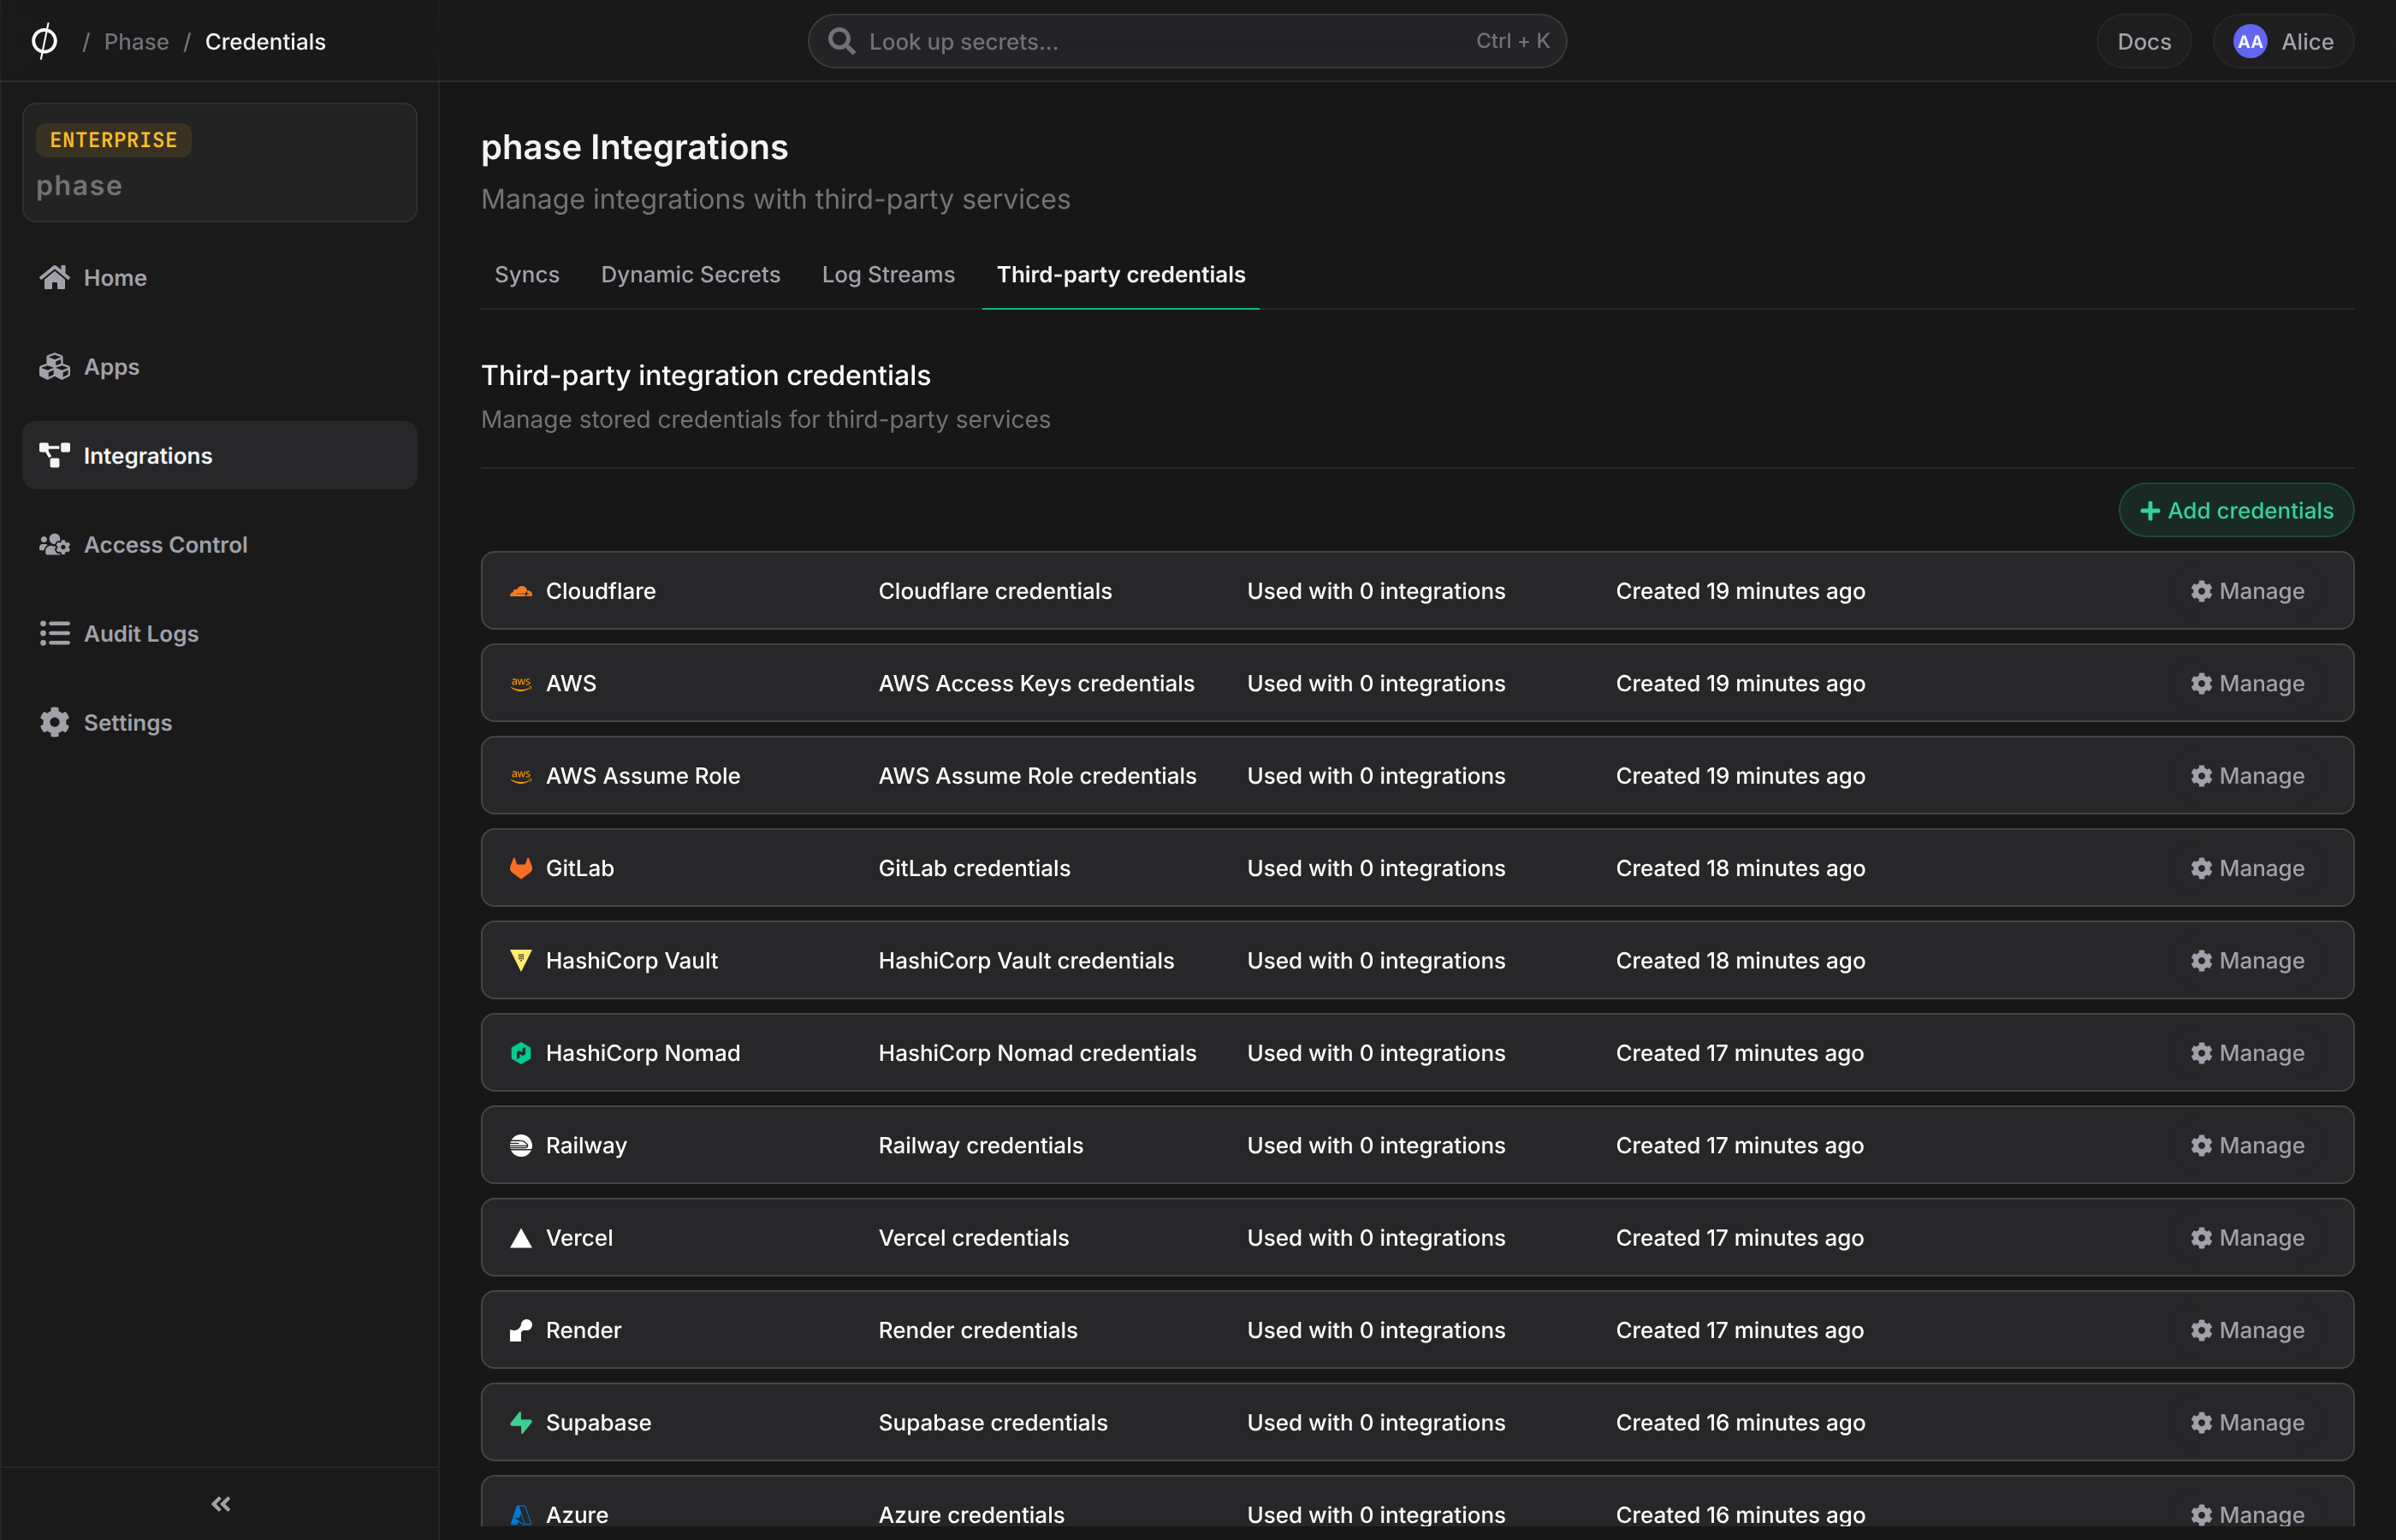Click the AWS logo in AWS row
The height and width of the screenshot is (1540, 2396).
pos(521,683)
